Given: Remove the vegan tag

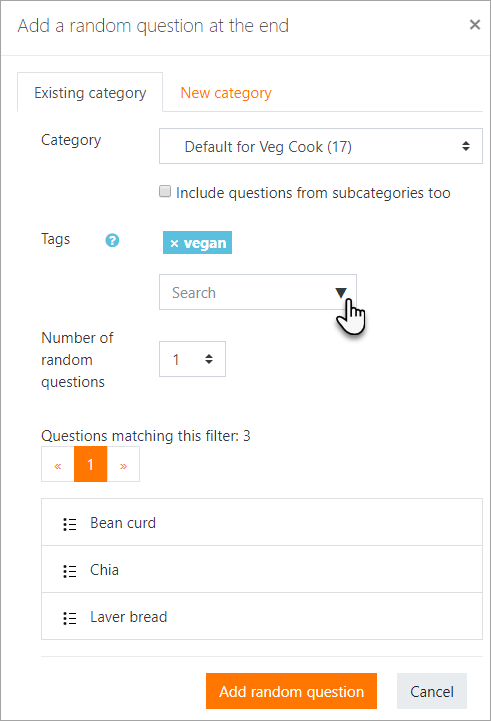Looking at the screenshot, I should [x=174, y=243].
